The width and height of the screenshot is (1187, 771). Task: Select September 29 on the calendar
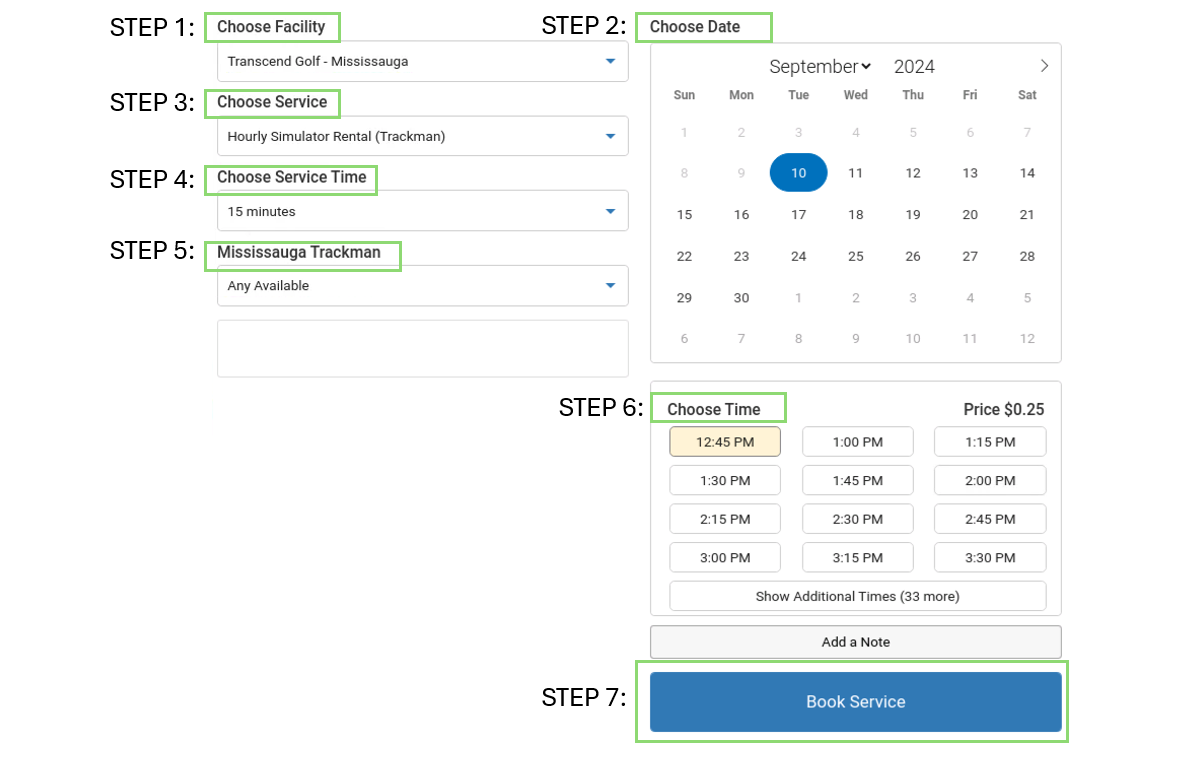point(684,298)
